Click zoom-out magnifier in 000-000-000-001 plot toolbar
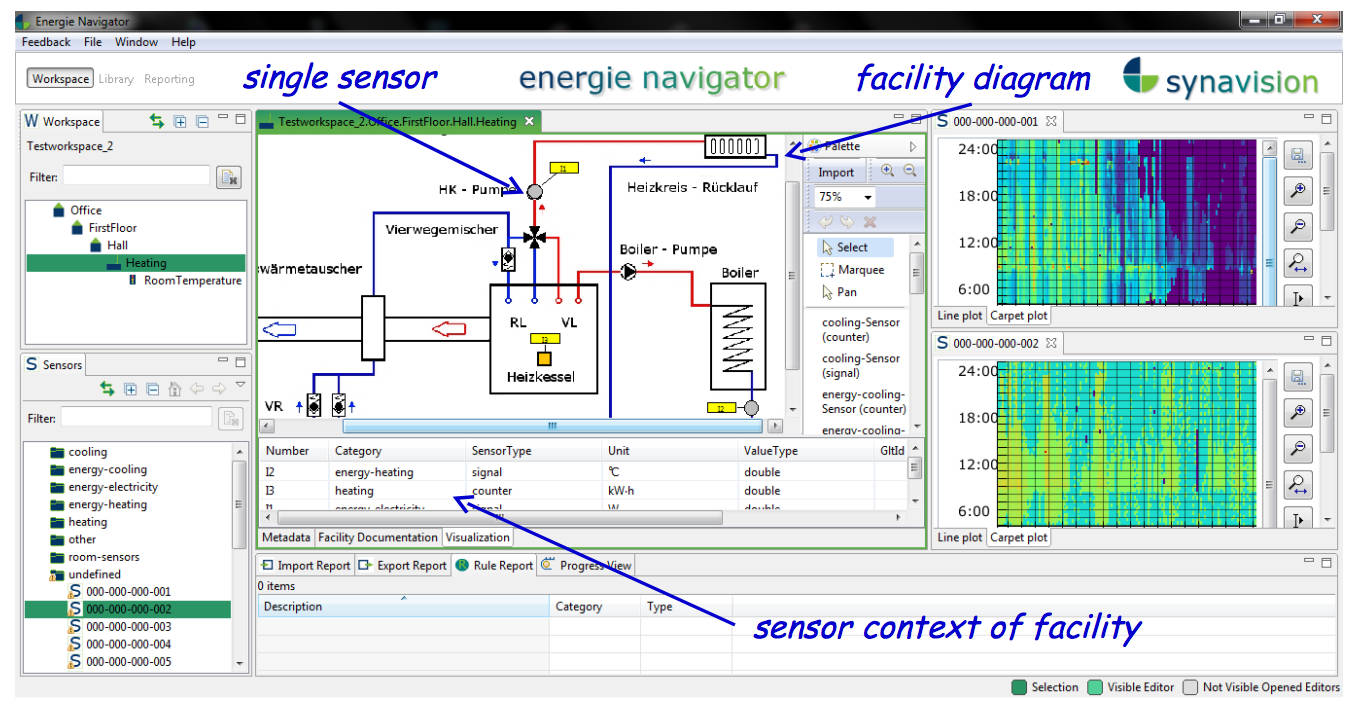 [1298, 227]
